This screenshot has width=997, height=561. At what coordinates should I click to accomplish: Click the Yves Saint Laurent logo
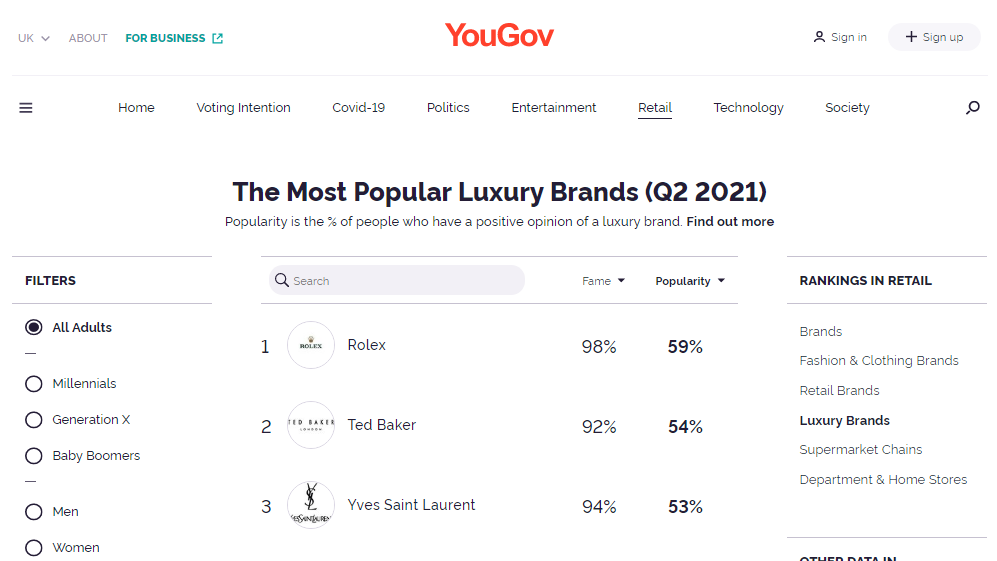(311, 505)
